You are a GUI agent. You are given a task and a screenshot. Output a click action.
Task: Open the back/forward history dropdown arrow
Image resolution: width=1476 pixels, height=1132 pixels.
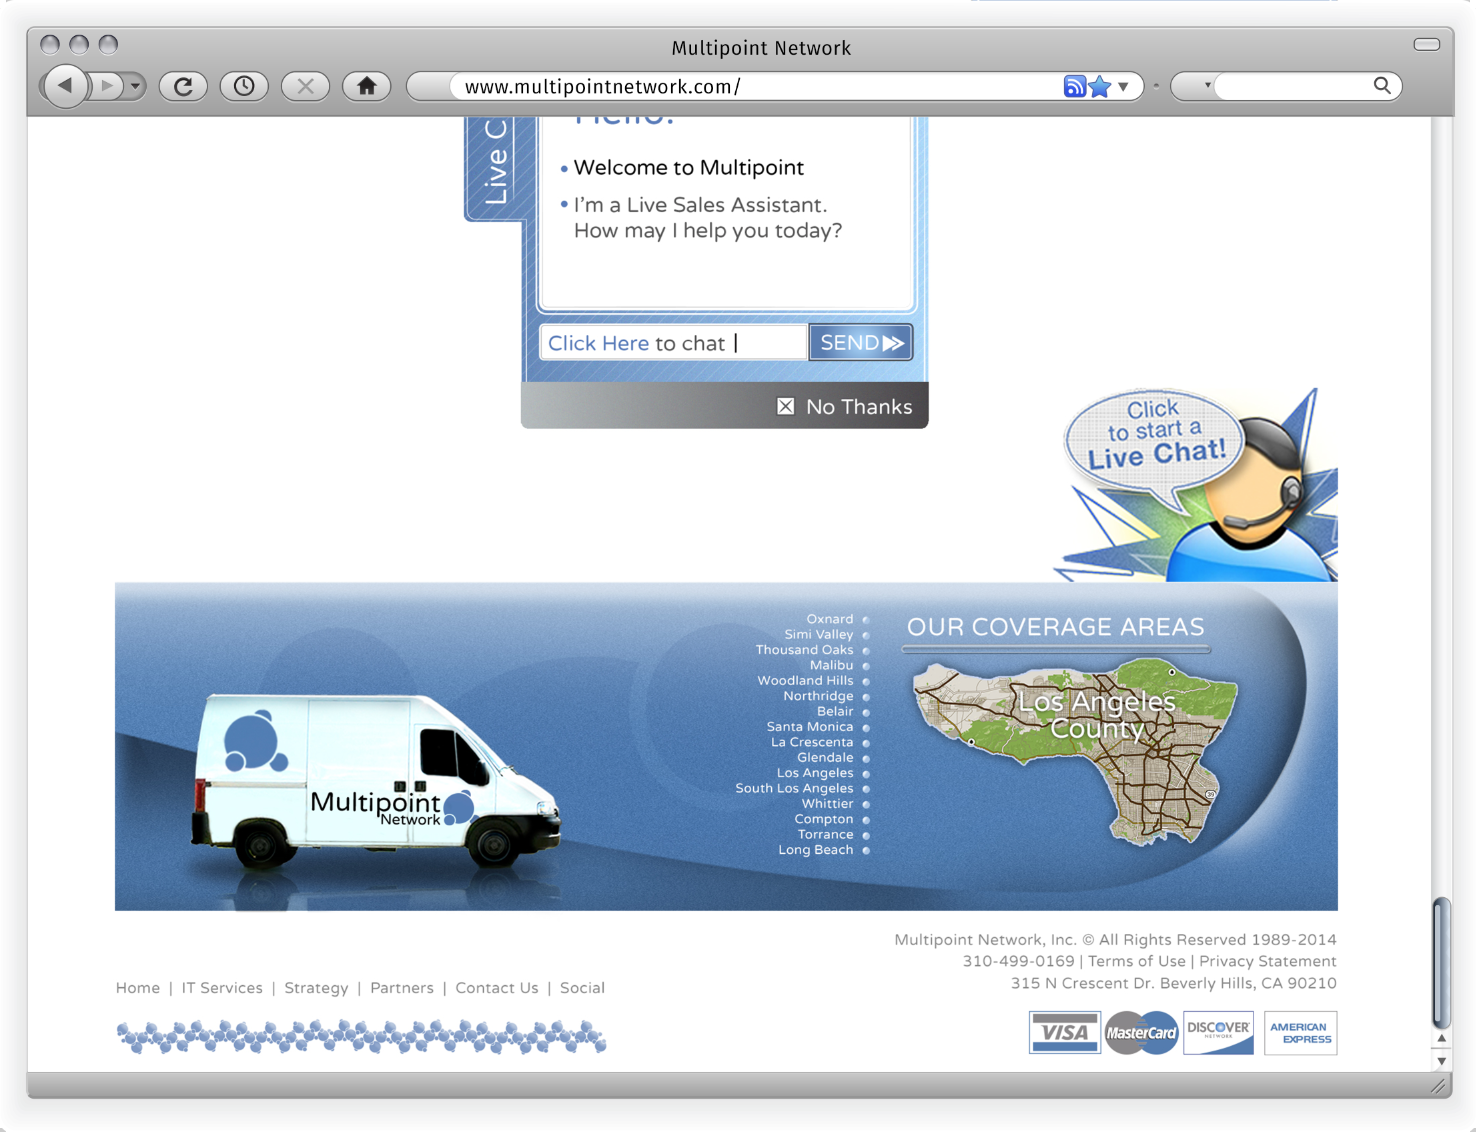pyautogui.click(x=135, y=86)
